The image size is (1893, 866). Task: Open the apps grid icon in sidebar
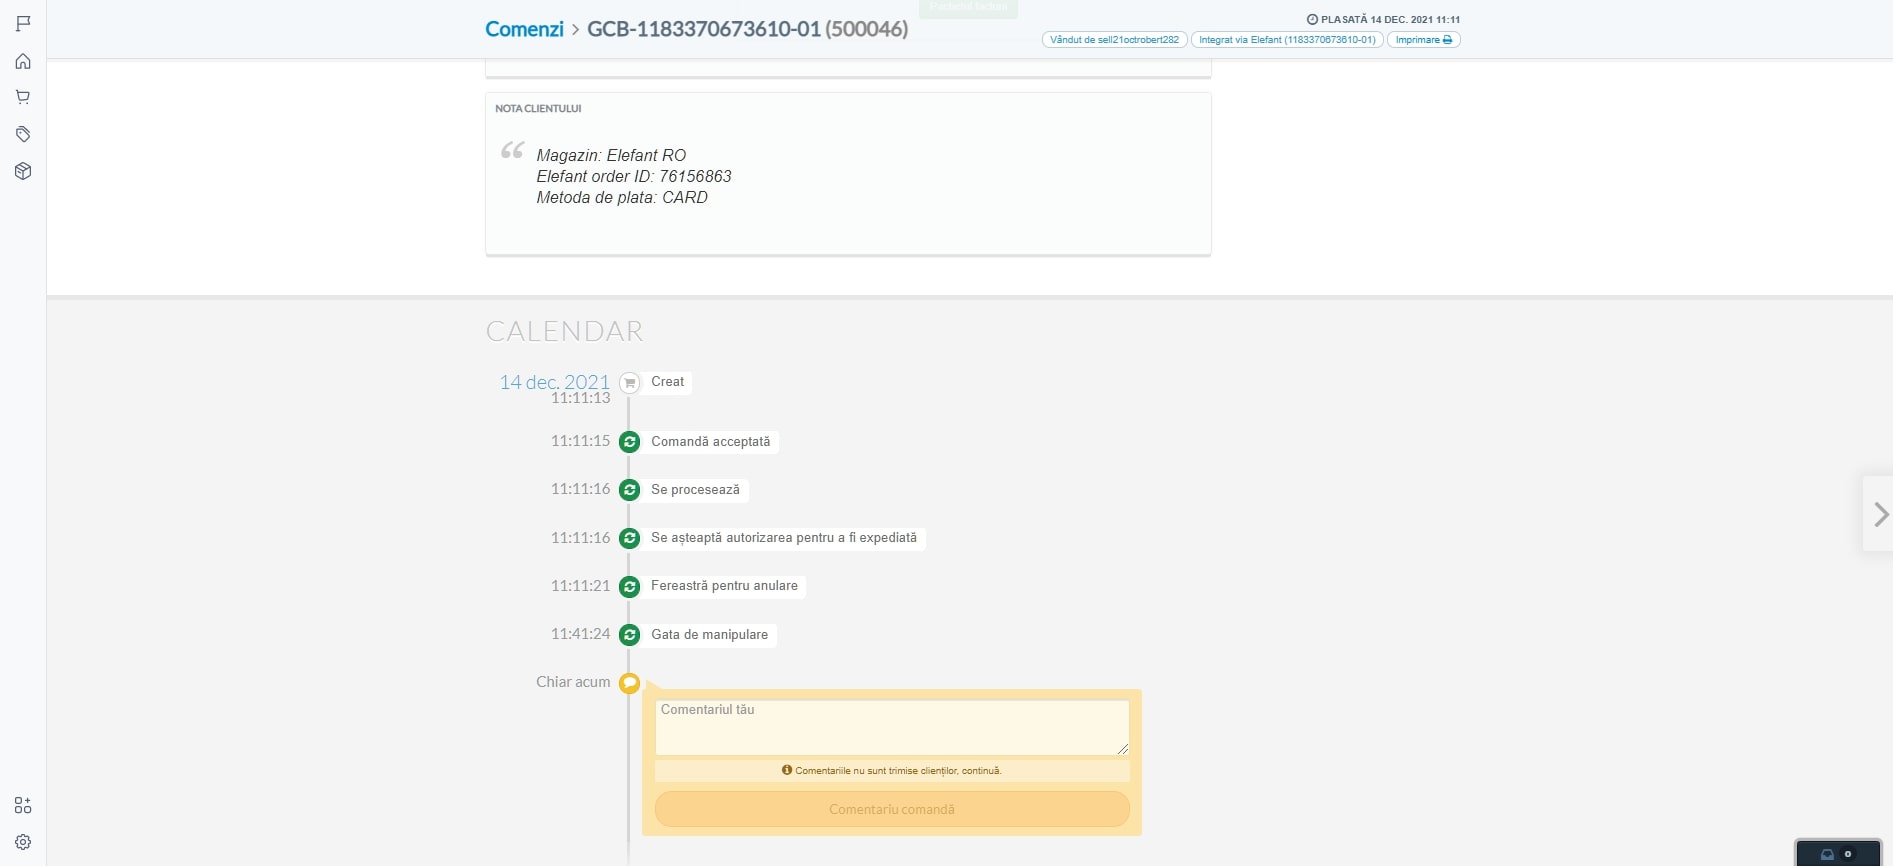click(23, 805)
